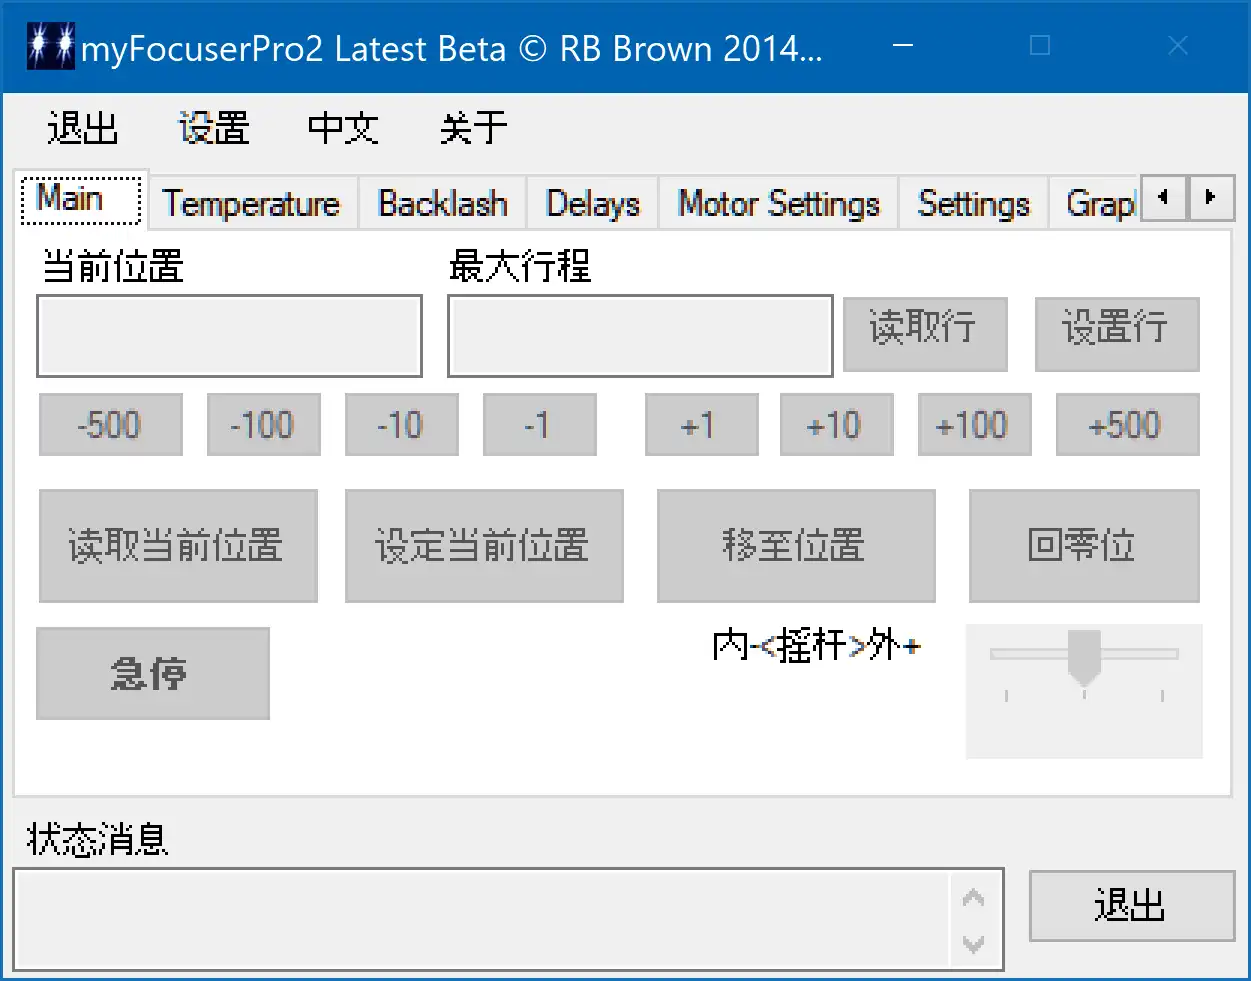Click the 最大行程 input field

(x=640, y=336)
